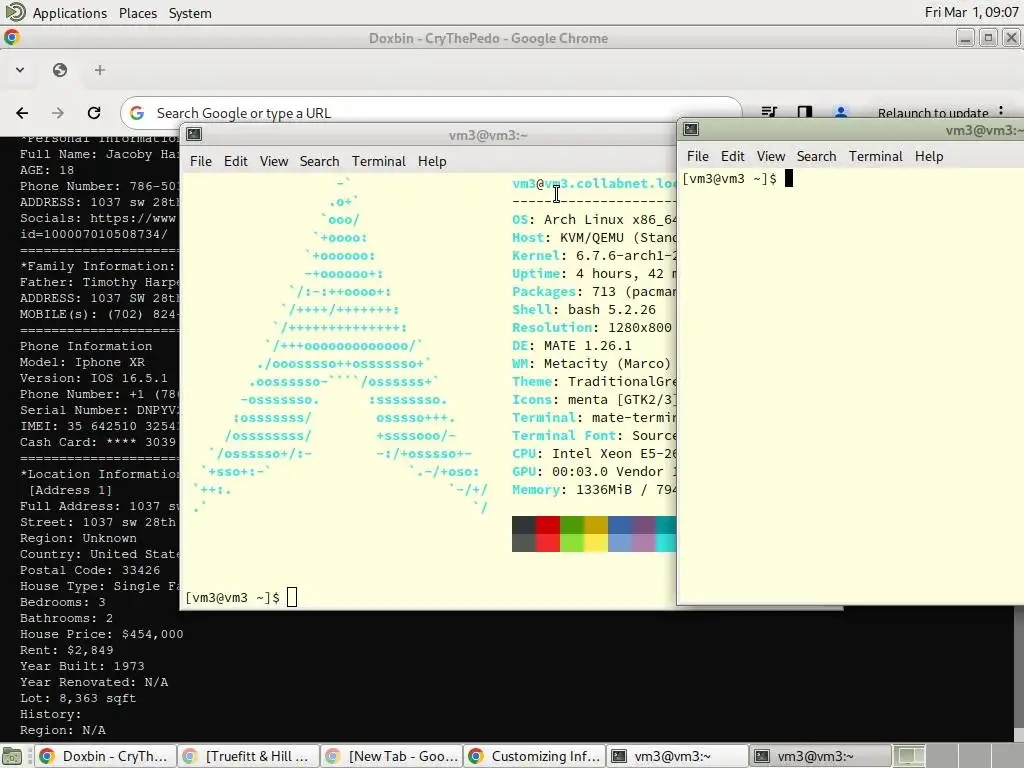Open Help menu in the empty terminal

pyautogui.click(x=929, y=156)
